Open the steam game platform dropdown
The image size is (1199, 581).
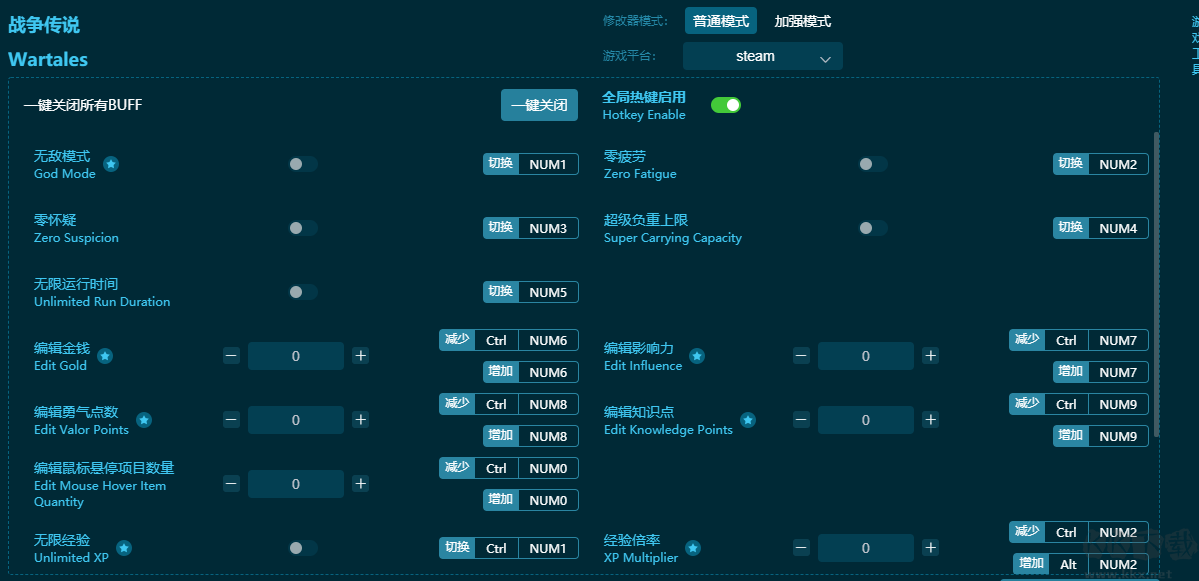click(762, 56)
